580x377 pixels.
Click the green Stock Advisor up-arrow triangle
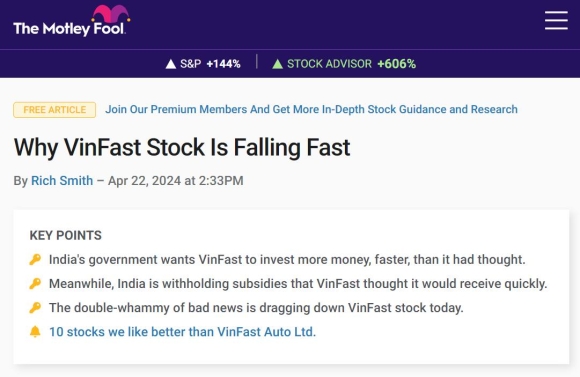(277, 64)
